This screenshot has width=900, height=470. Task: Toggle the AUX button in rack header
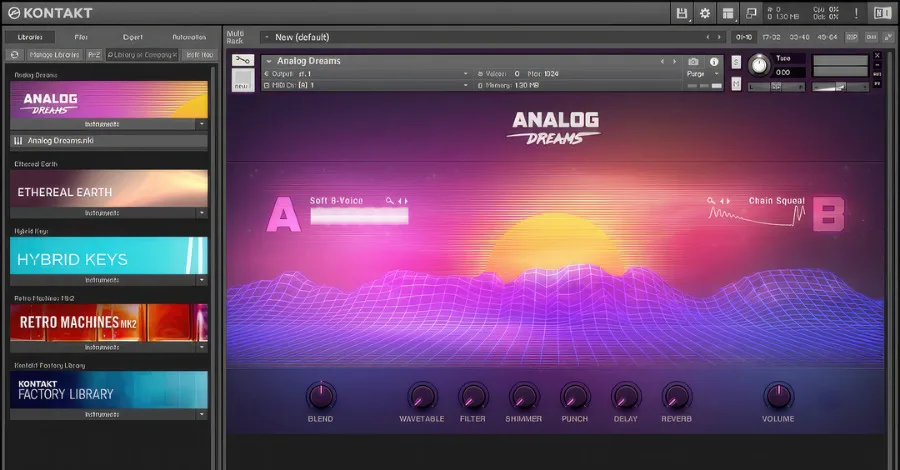(871, 37)
